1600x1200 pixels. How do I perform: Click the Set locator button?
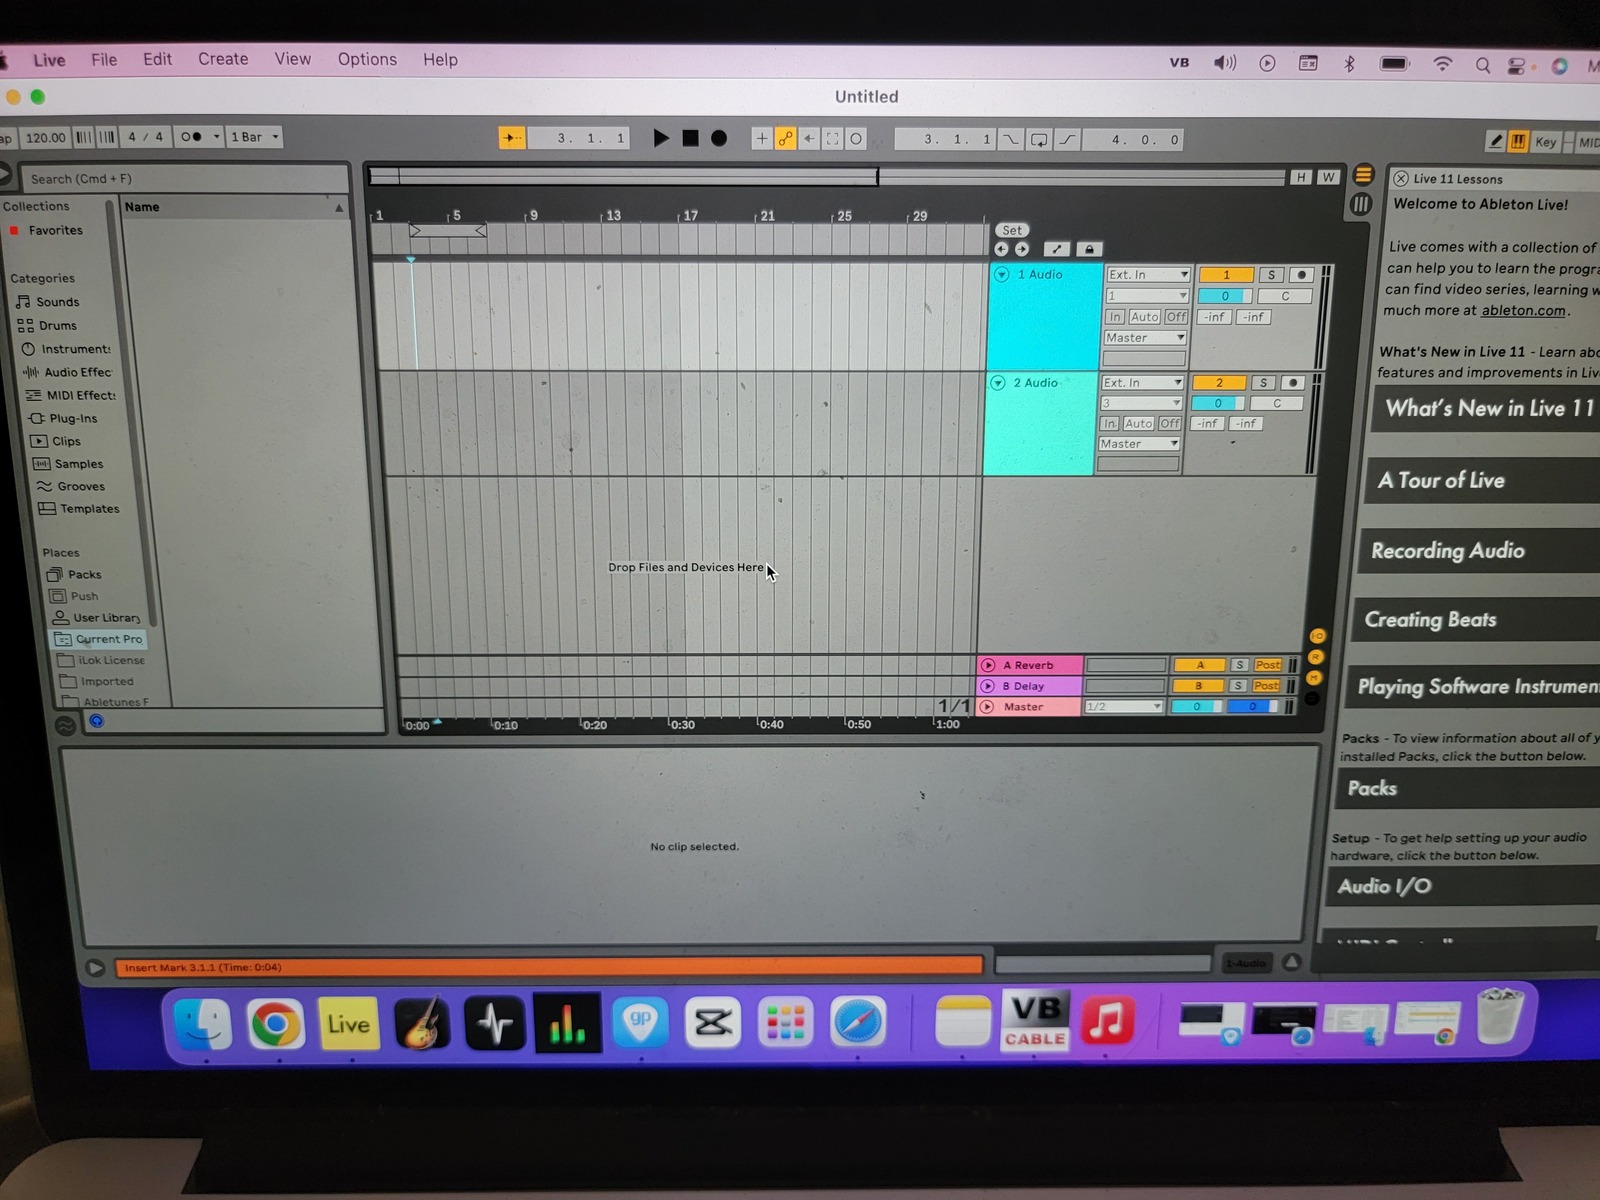click(x=1012, y=230)
